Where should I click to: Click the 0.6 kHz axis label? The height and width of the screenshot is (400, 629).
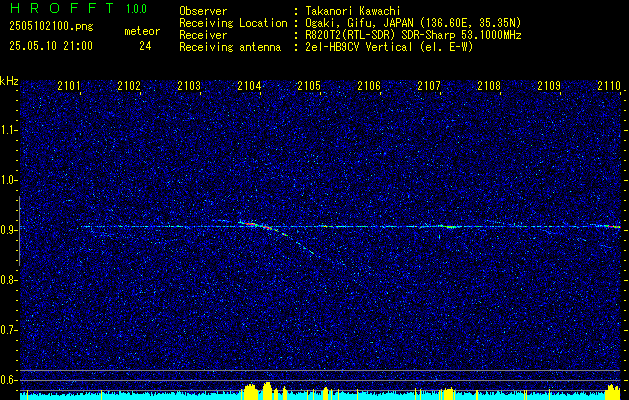pos(9,380)
